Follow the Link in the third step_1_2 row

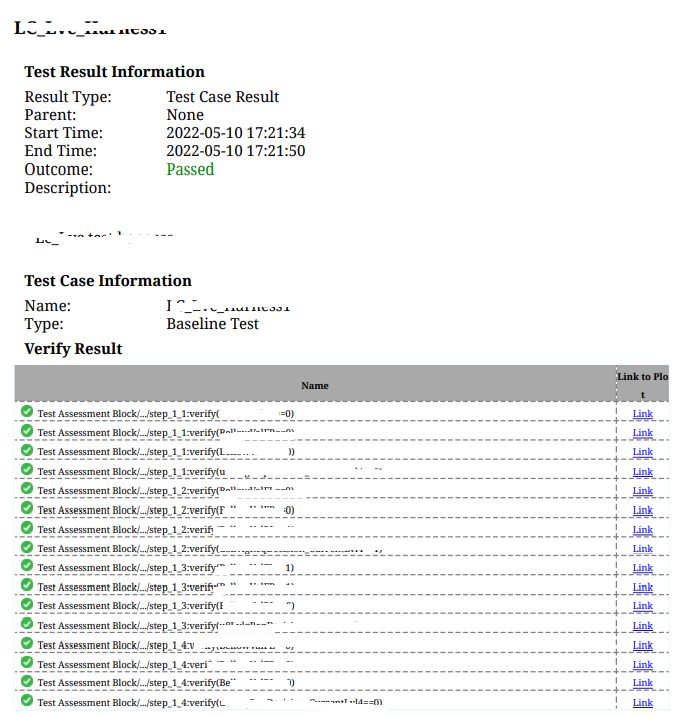pos(642,530)
